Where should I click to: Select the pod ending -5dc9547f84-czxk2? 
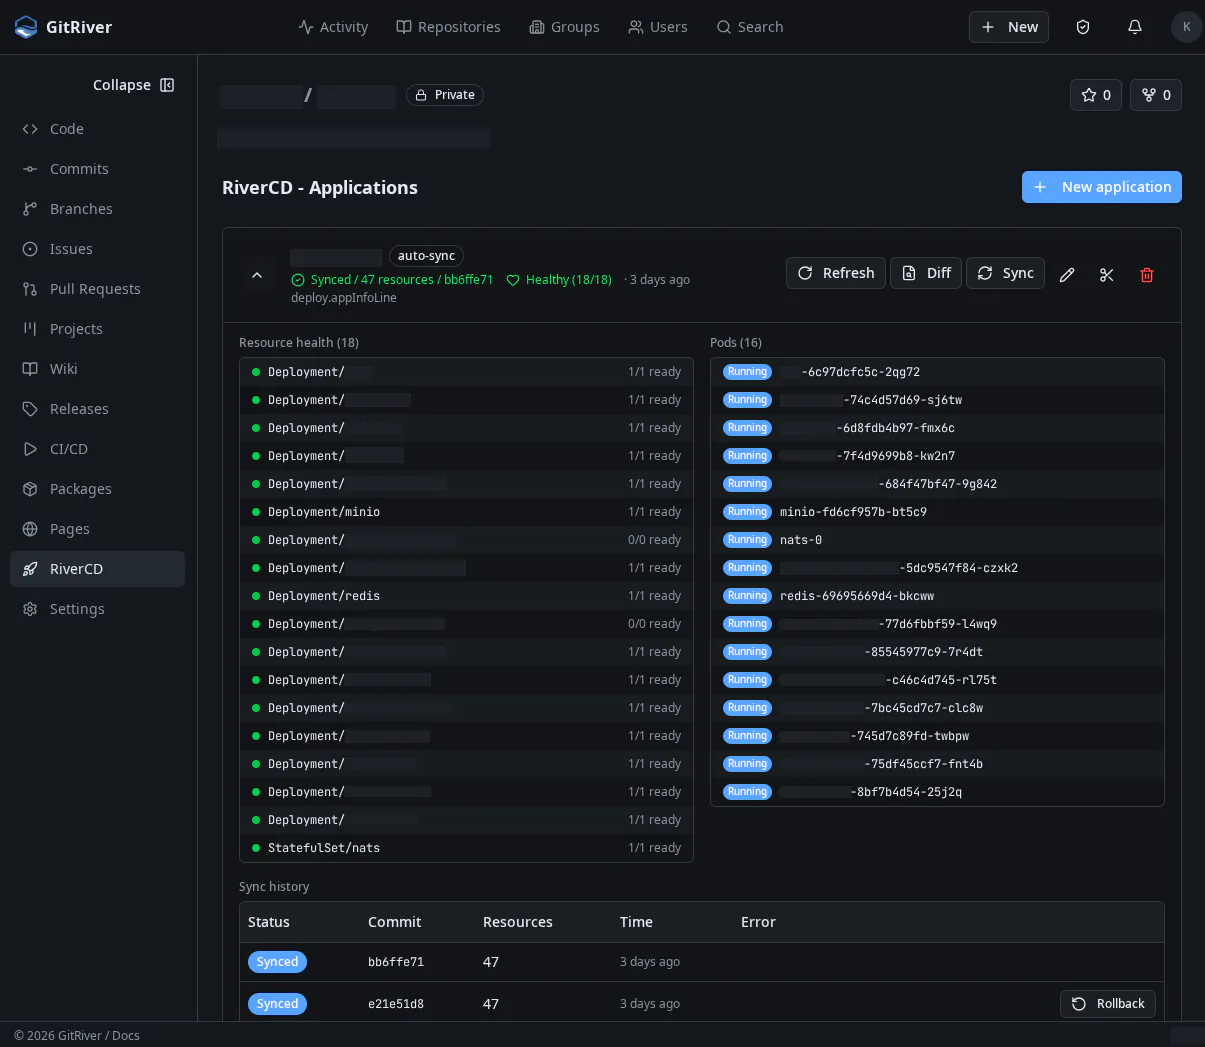tap(937, 568)
